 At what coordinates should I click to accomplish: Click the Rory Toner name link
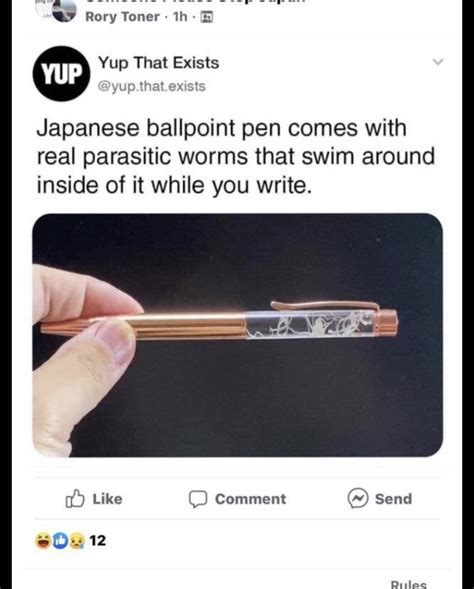tap(122, 17)
